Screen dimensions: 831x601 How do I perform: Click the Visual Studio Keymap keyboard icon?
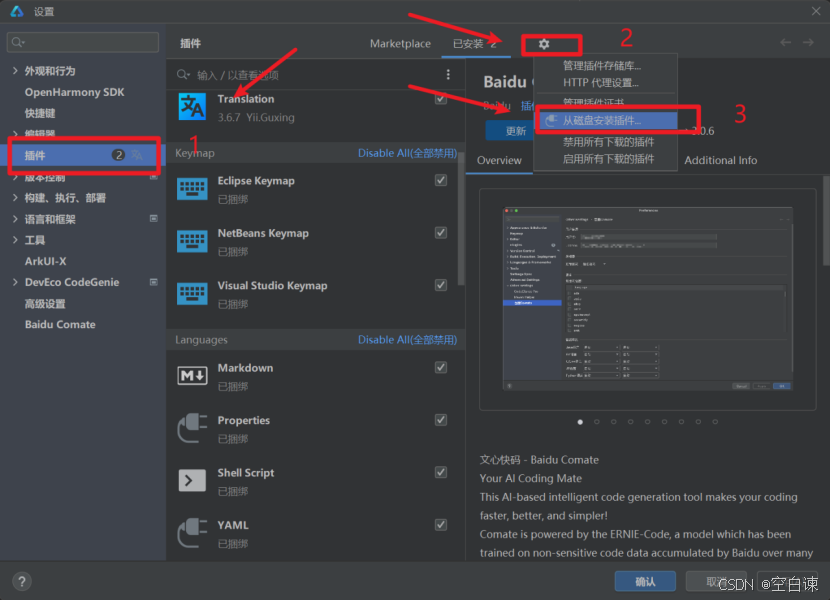192,294
